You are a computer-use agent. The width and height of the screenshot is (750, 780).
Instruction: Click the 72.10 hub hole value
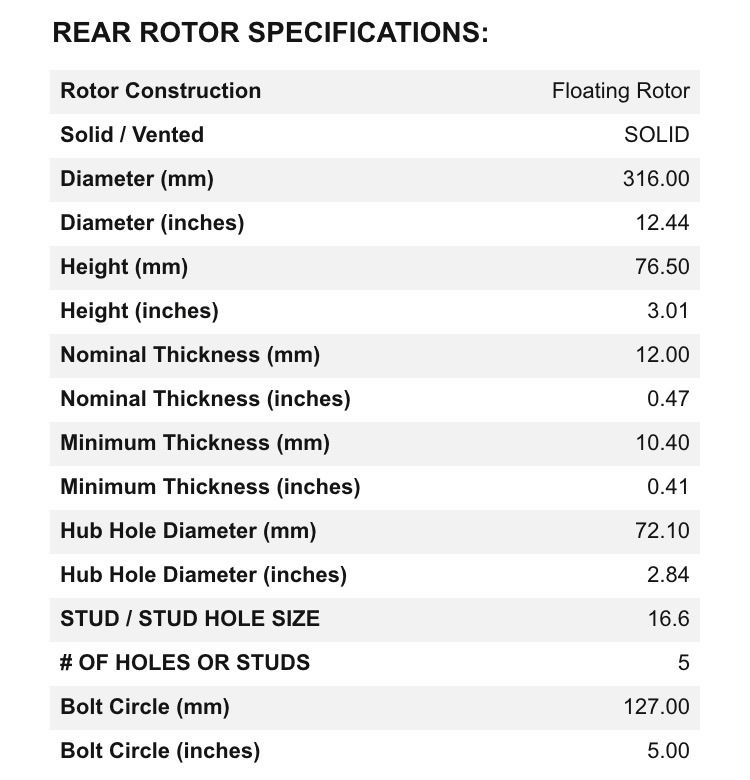click(662, 531)
